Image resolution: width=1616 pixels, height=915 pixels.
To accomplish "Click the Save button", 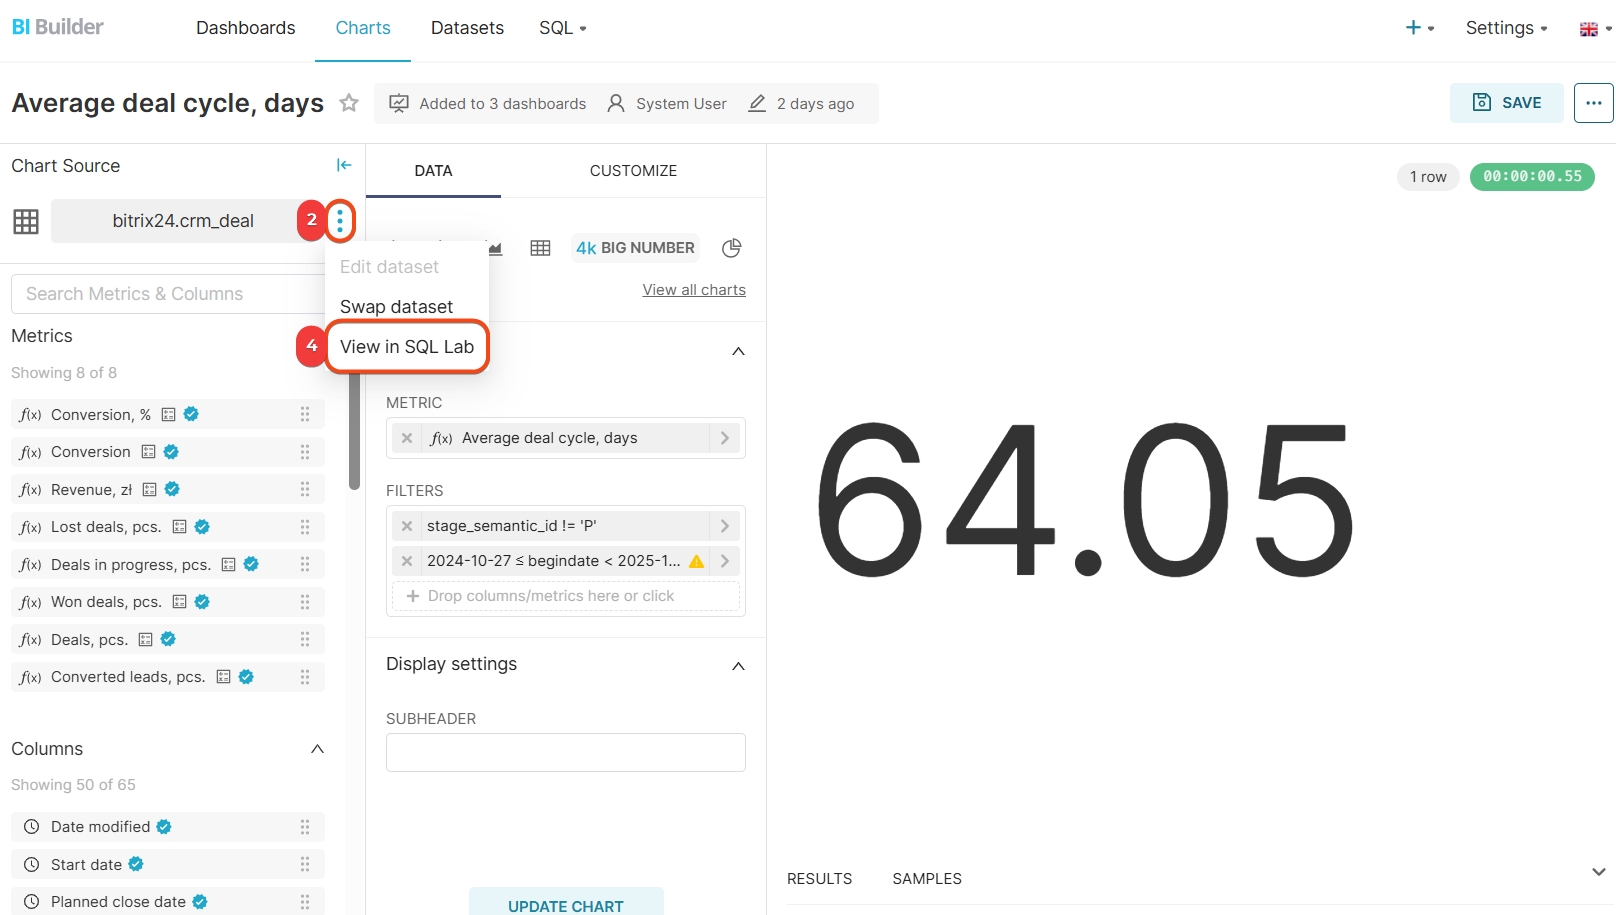I will pos(1506,103).
